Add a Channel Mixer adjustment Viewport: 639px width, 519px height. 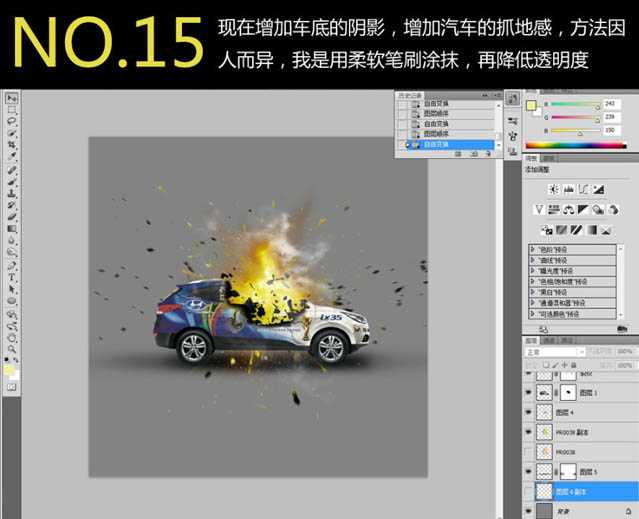pos(613,209)
